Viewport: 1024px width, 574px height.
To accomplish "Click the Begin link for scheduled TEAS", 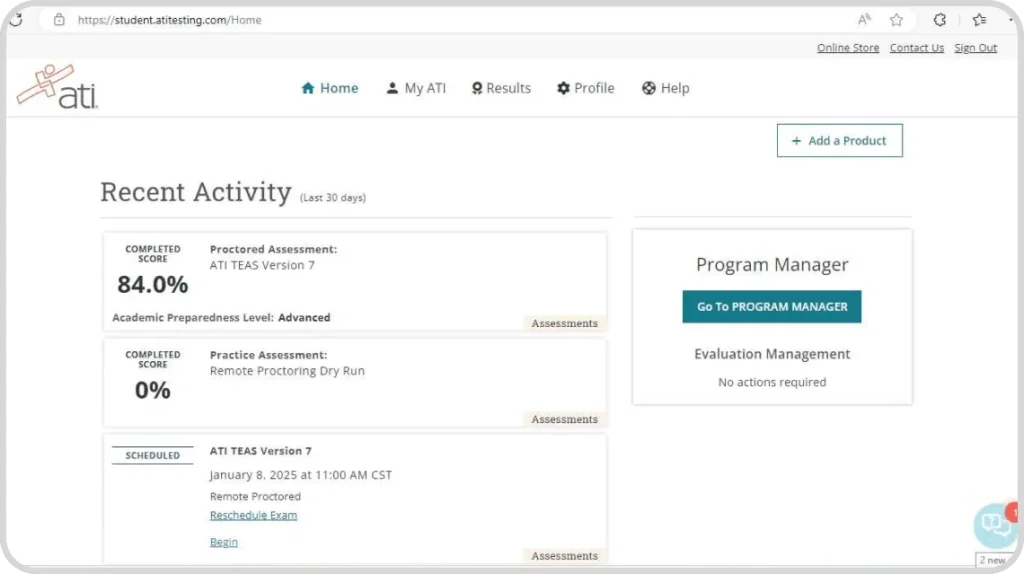I will 224,542.
